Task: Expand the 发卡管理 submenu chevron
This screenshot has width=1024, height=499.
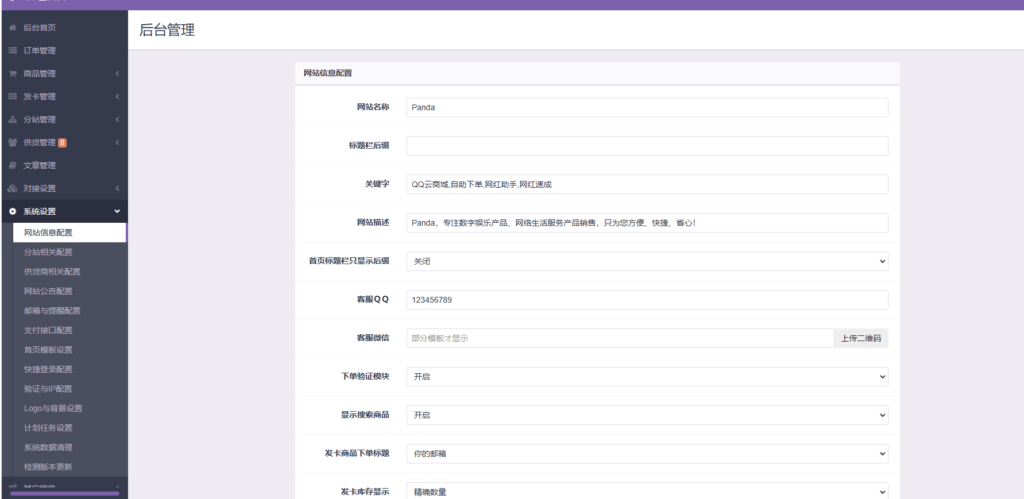Action: click(118, 97)
